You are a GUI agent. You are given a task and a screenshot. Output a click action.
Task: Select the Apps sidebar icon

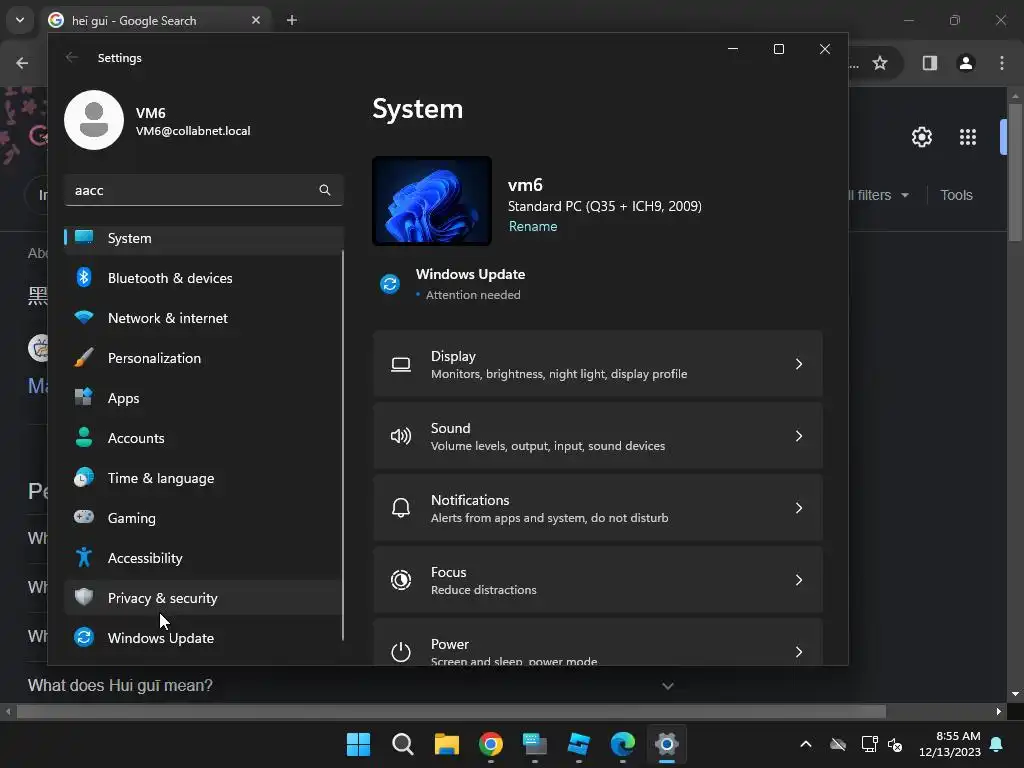pyautogui.click(x=84, y=398)
